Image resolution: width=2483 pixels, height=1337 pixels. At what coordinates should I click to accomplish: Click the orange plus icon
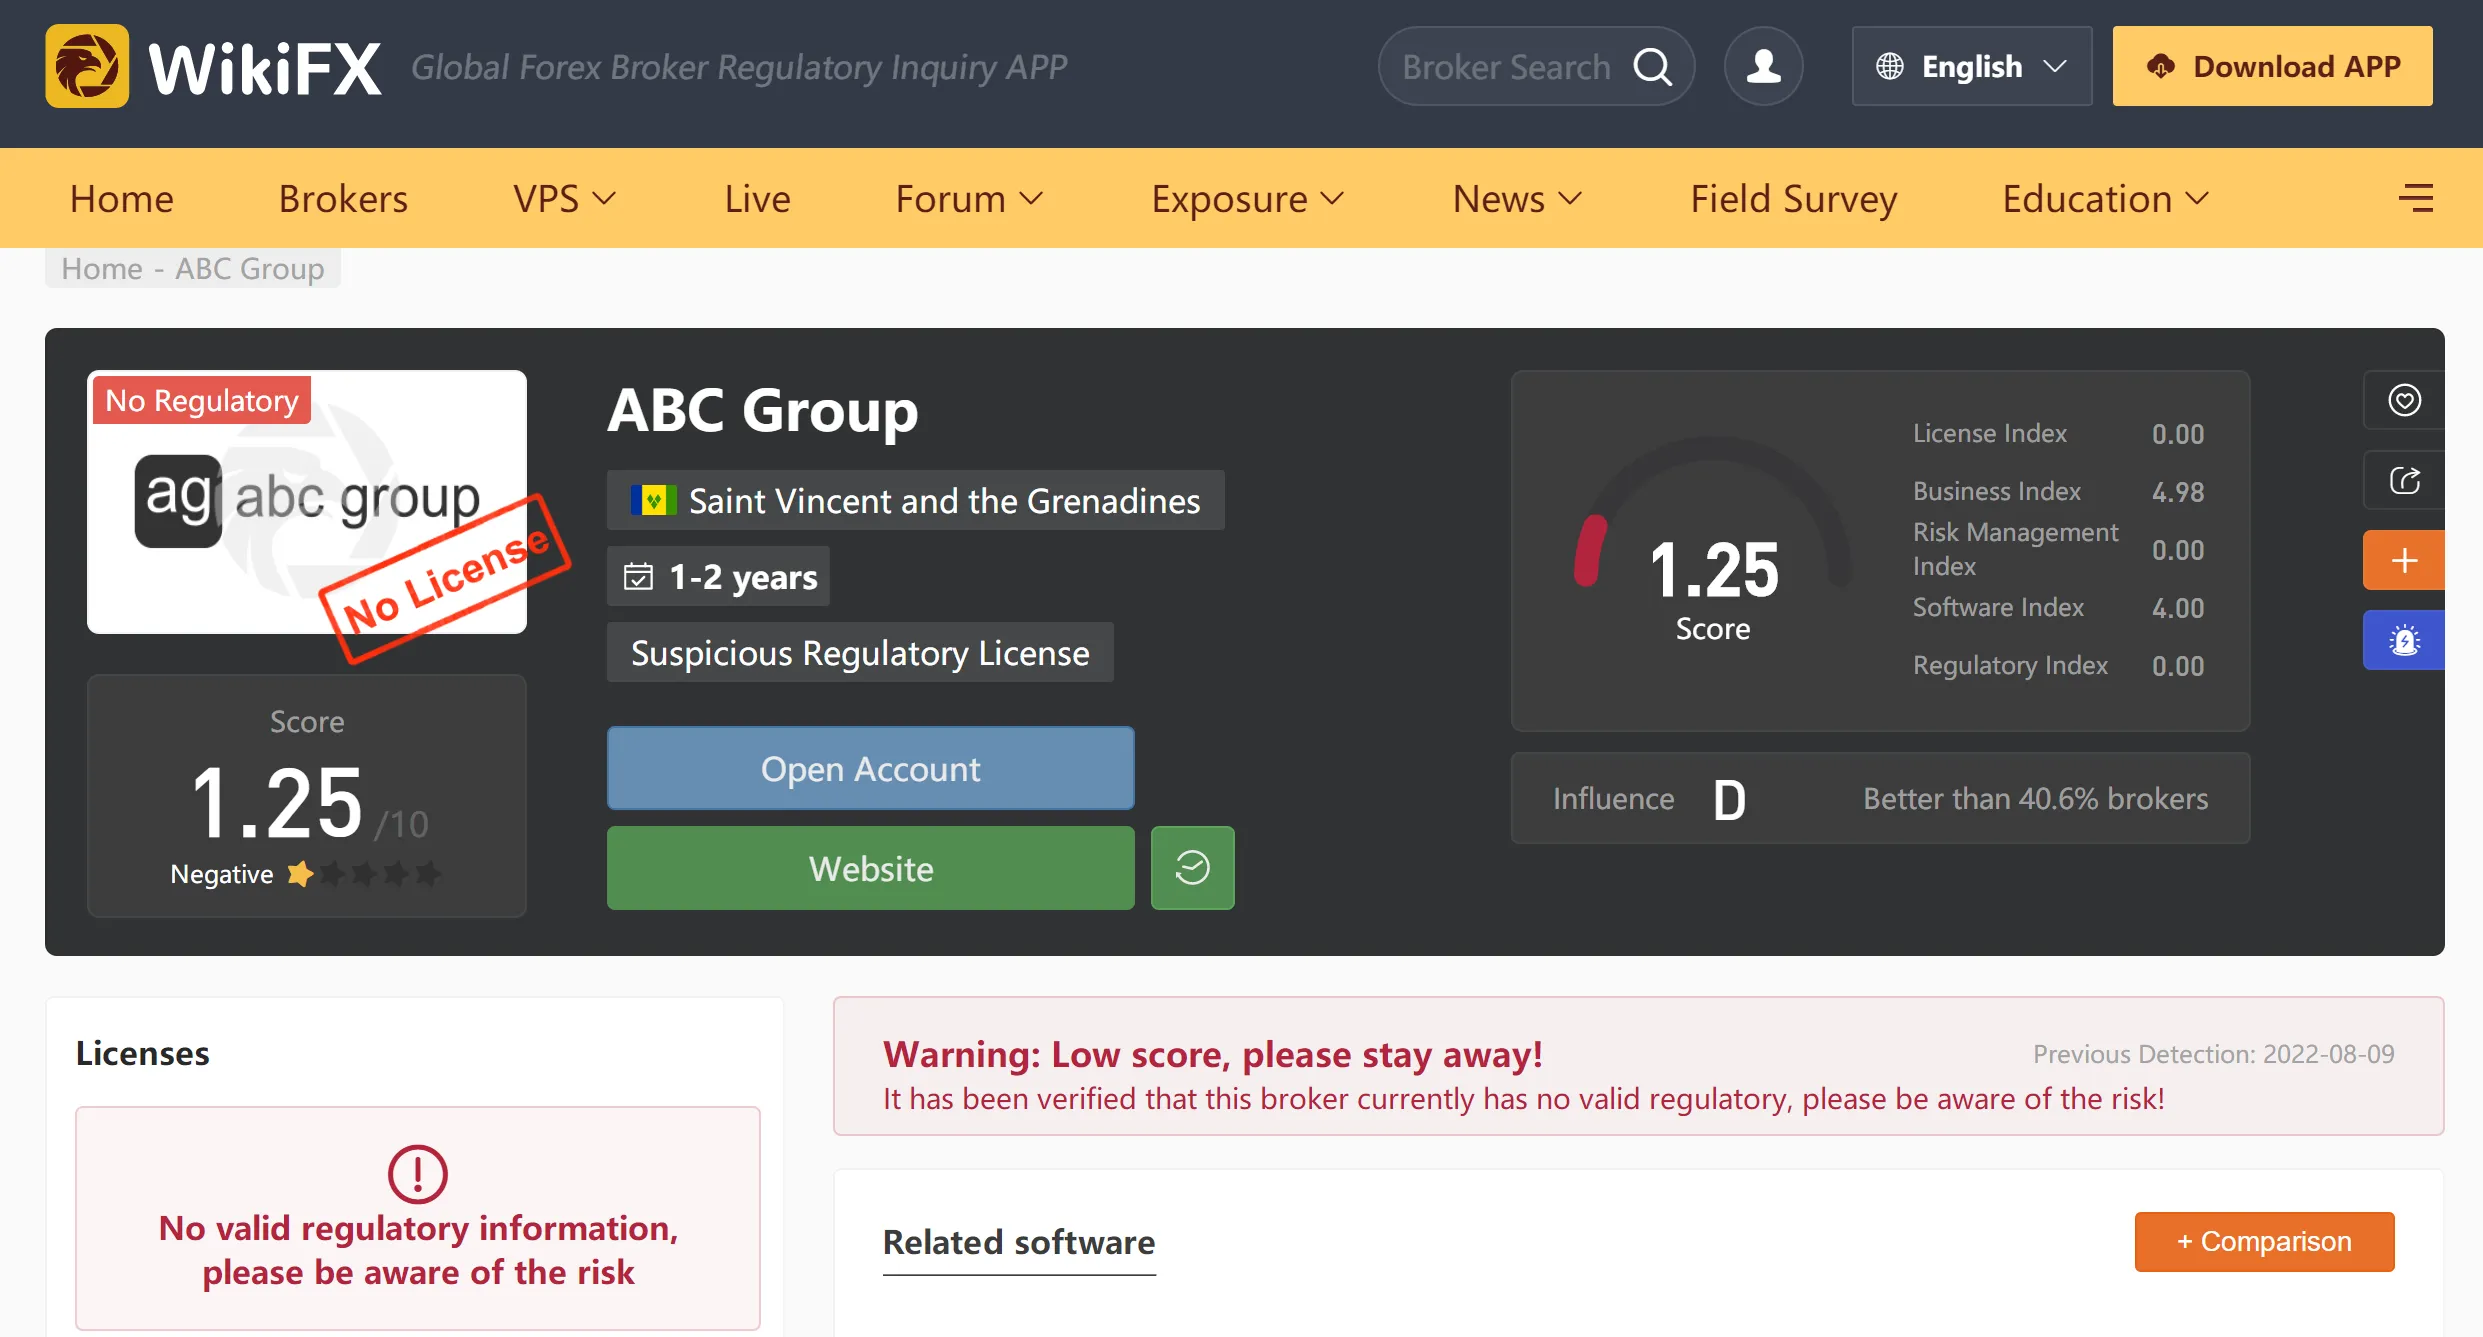[2404, 560]
